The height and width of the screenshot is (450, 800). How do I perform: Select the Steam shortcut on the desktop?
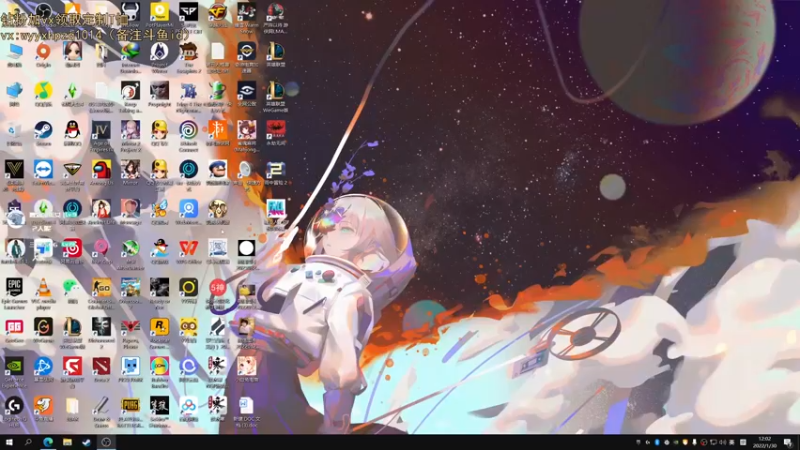[43, 130]
